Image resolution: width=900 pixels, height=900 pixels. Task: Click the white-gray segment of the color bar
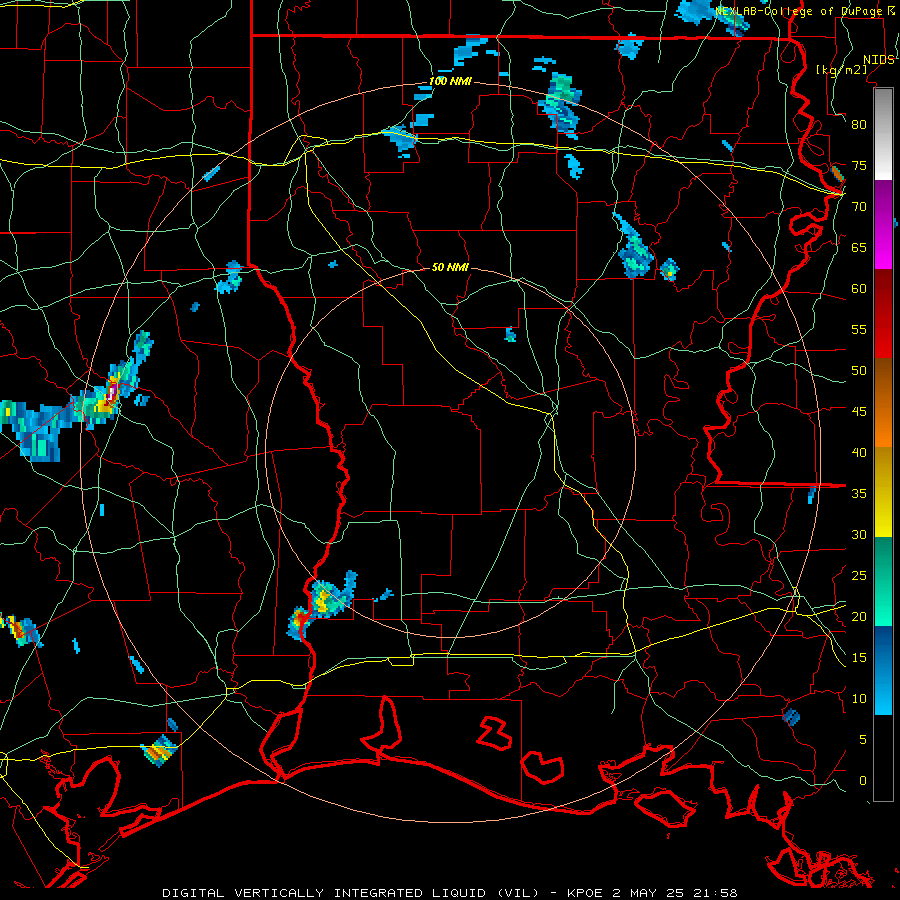tap(883, 134)
